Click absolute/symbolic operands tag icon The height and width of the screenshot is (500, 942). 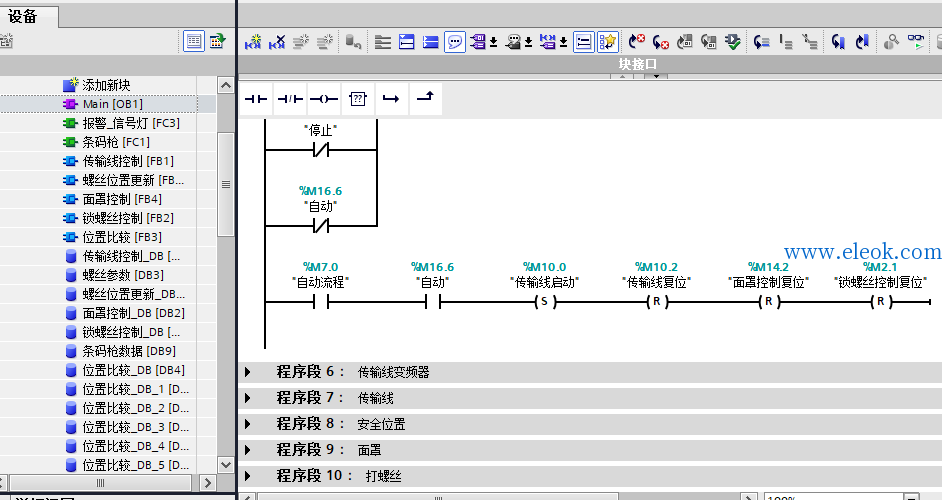click(x=478, y=41)
